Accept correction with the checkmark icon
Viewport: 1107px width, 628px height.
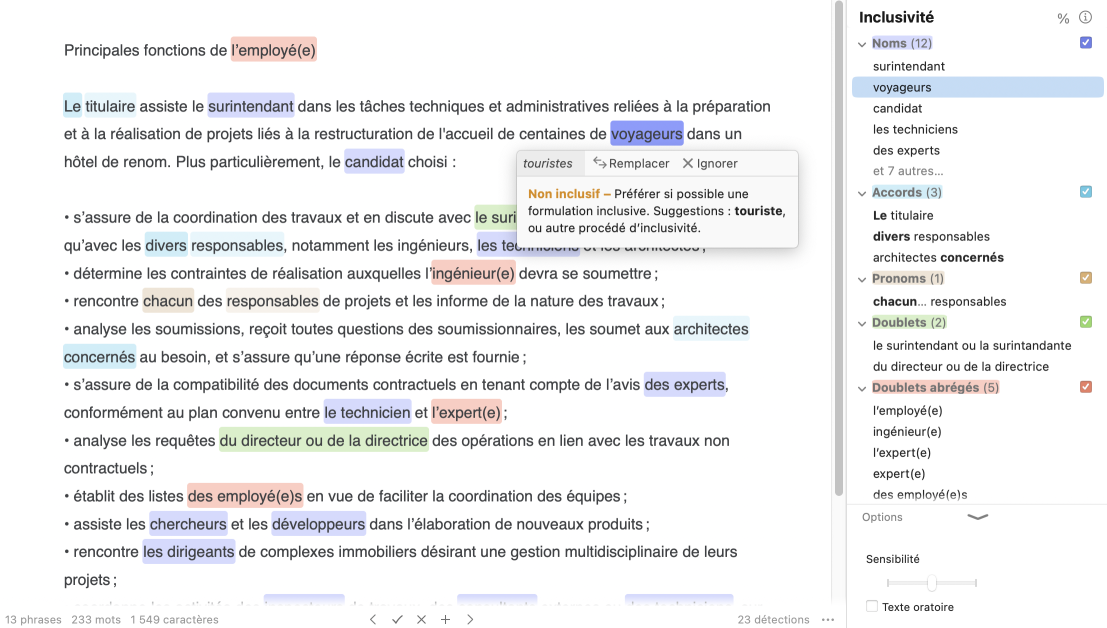point(397,620)
